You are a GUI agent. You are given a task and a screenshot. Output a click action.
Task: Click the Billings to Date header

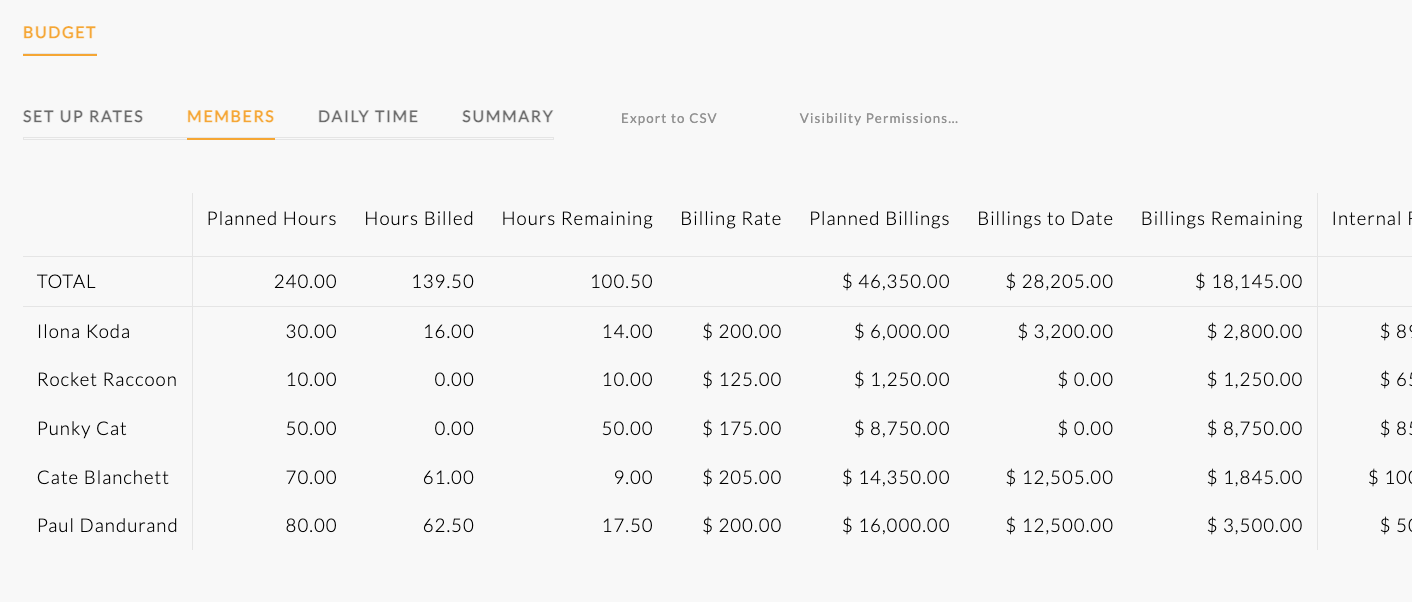(x=1044, y=218)
